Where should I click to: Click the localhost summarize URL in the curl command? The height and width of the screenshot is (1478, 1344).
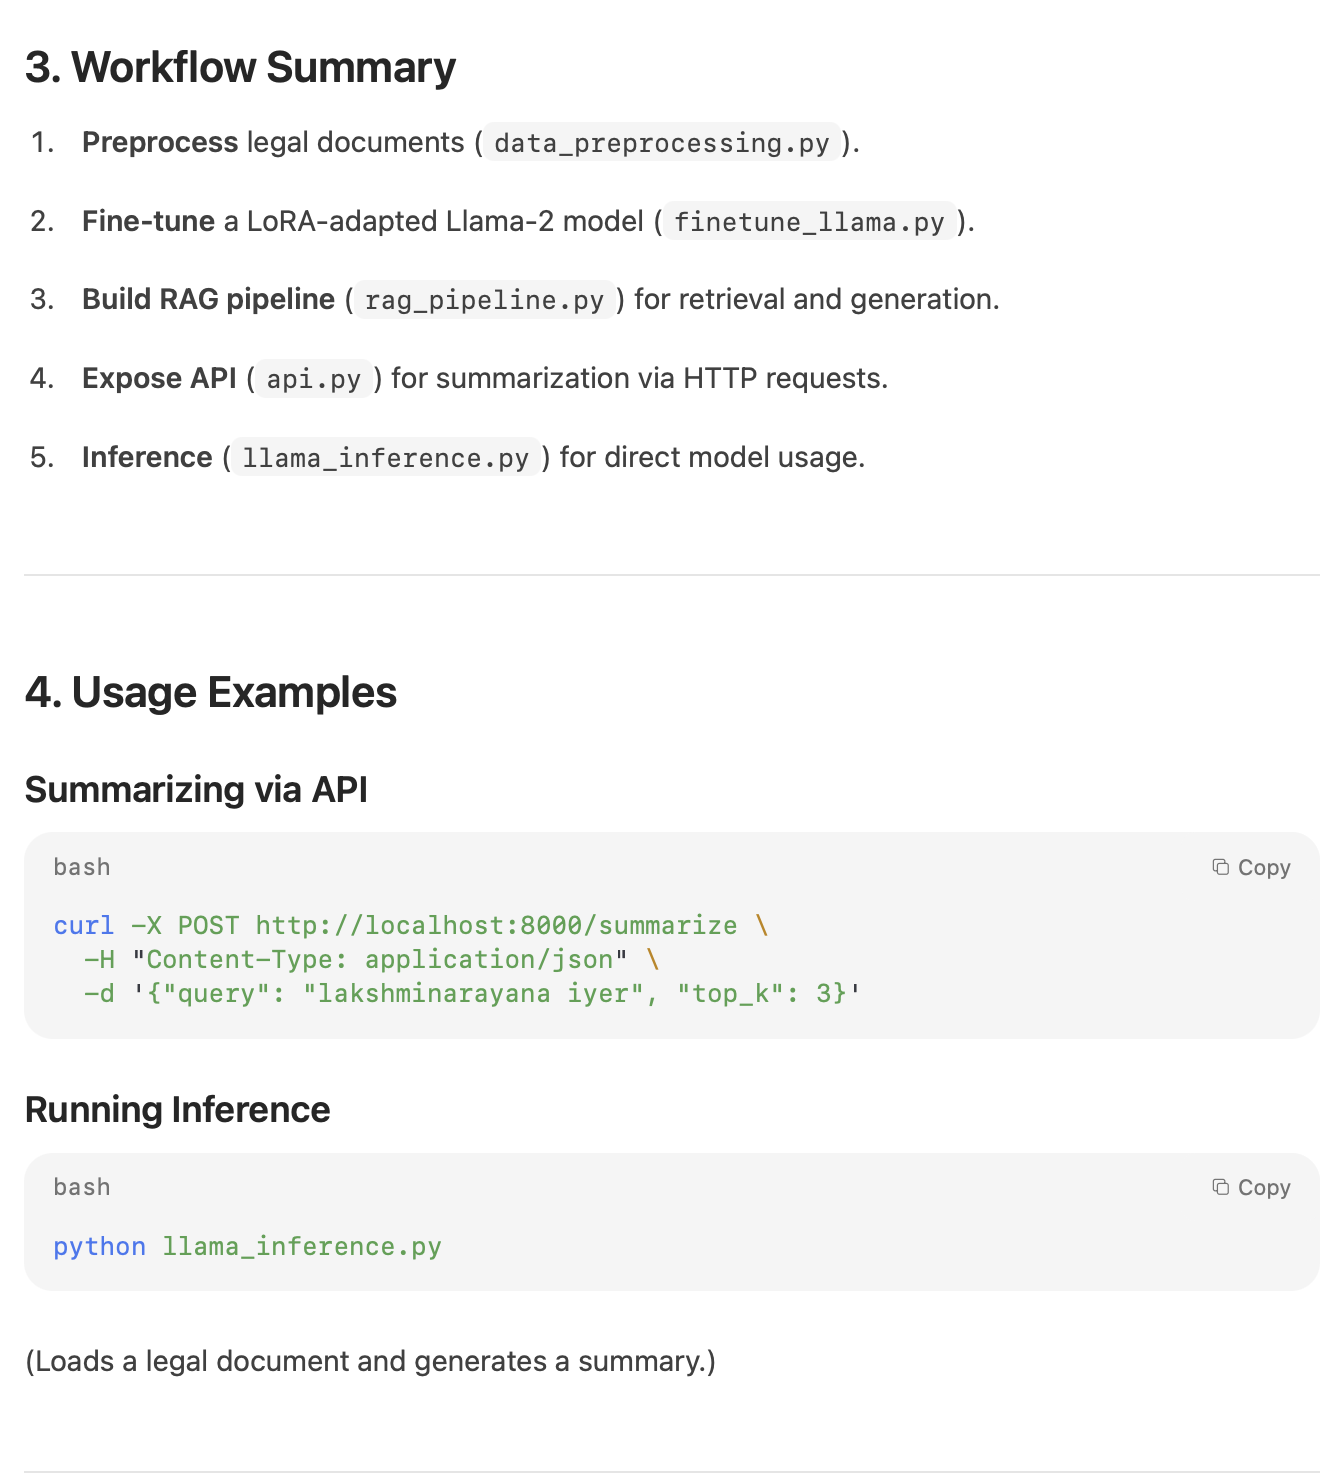click(x=495, y=925)
